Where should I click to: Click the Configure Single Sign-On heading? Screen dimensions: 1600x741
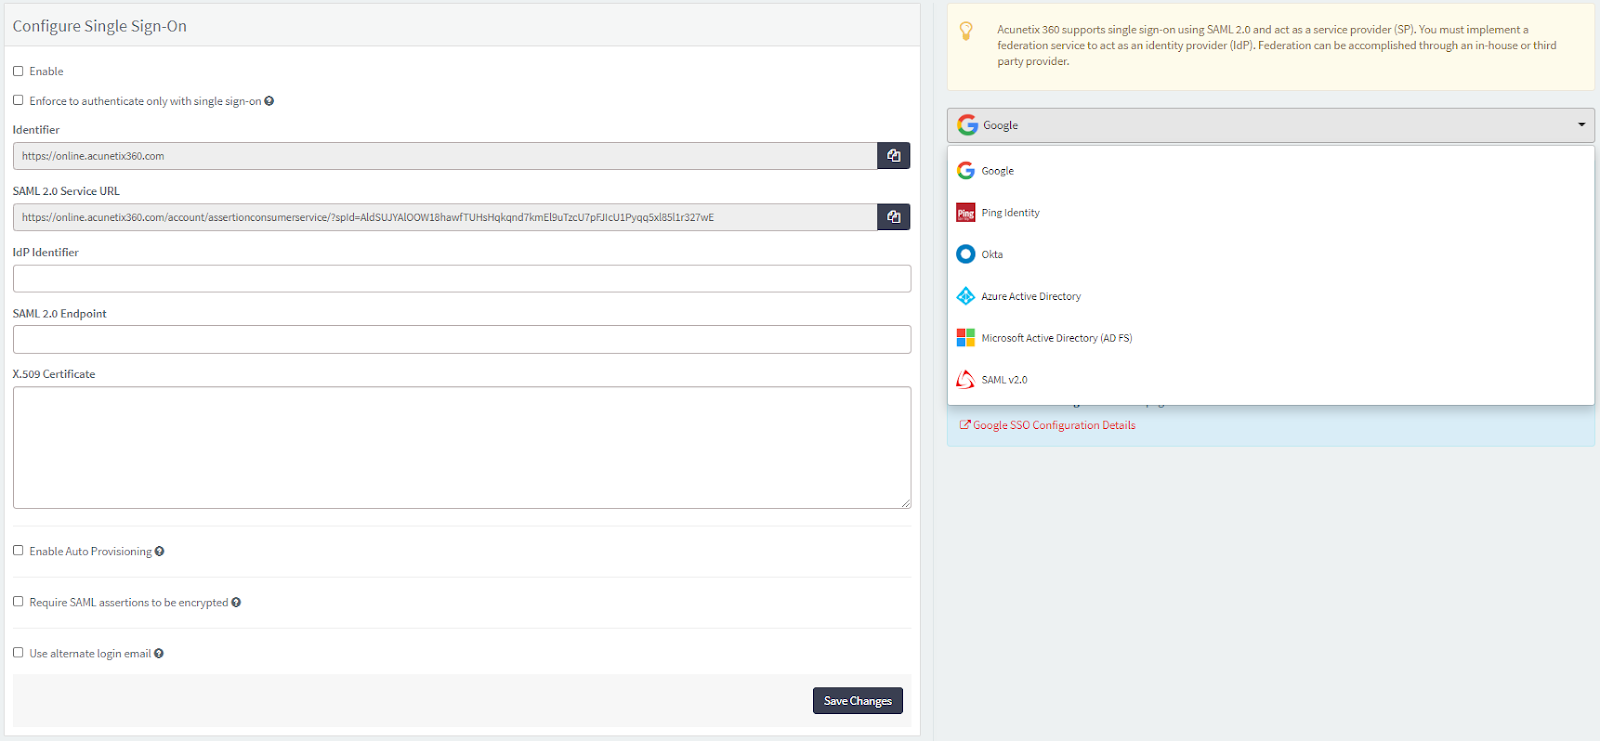(x=100, y=26)
